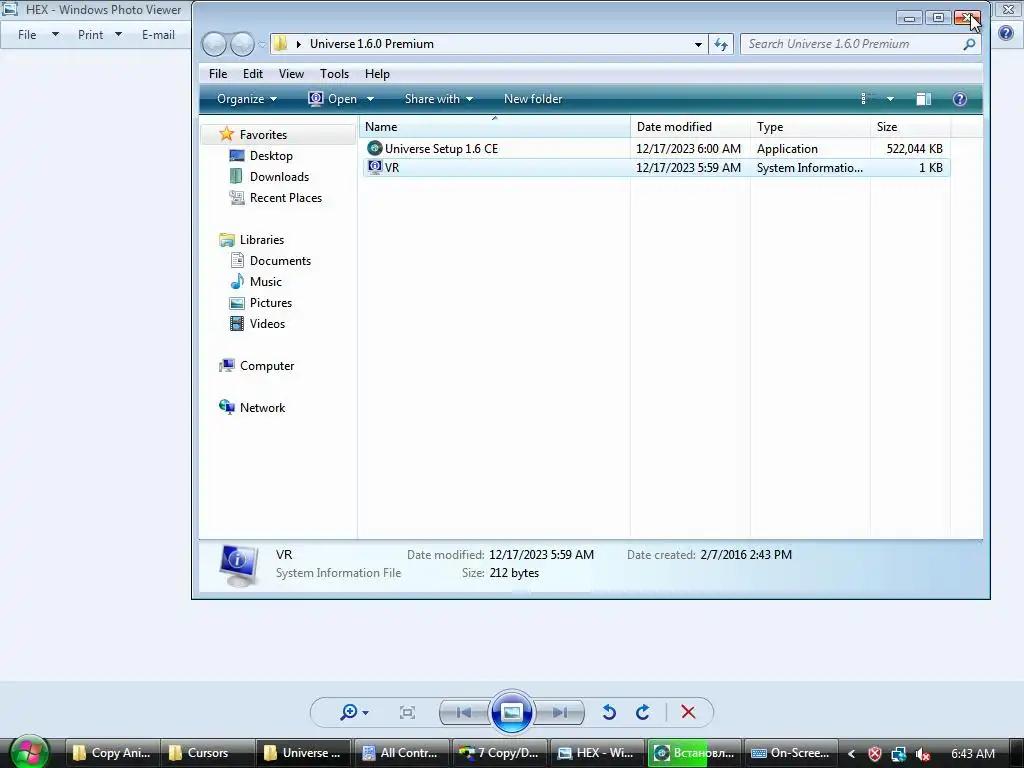This screenshot has width=1024, height=768.
Task: Select Computer in navigation pane
Action: (x=266, y=366)
